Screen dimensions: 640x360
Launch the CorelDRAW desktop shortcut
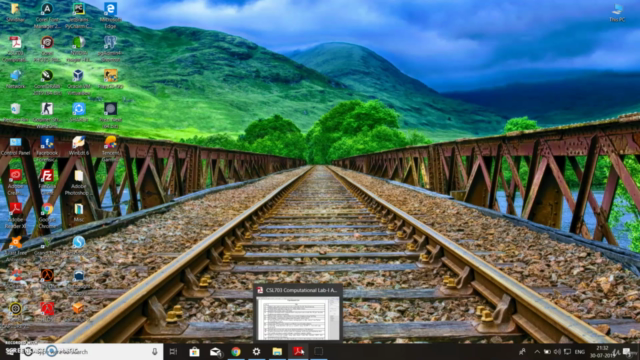pyautogui.click(x=47, y=82)
